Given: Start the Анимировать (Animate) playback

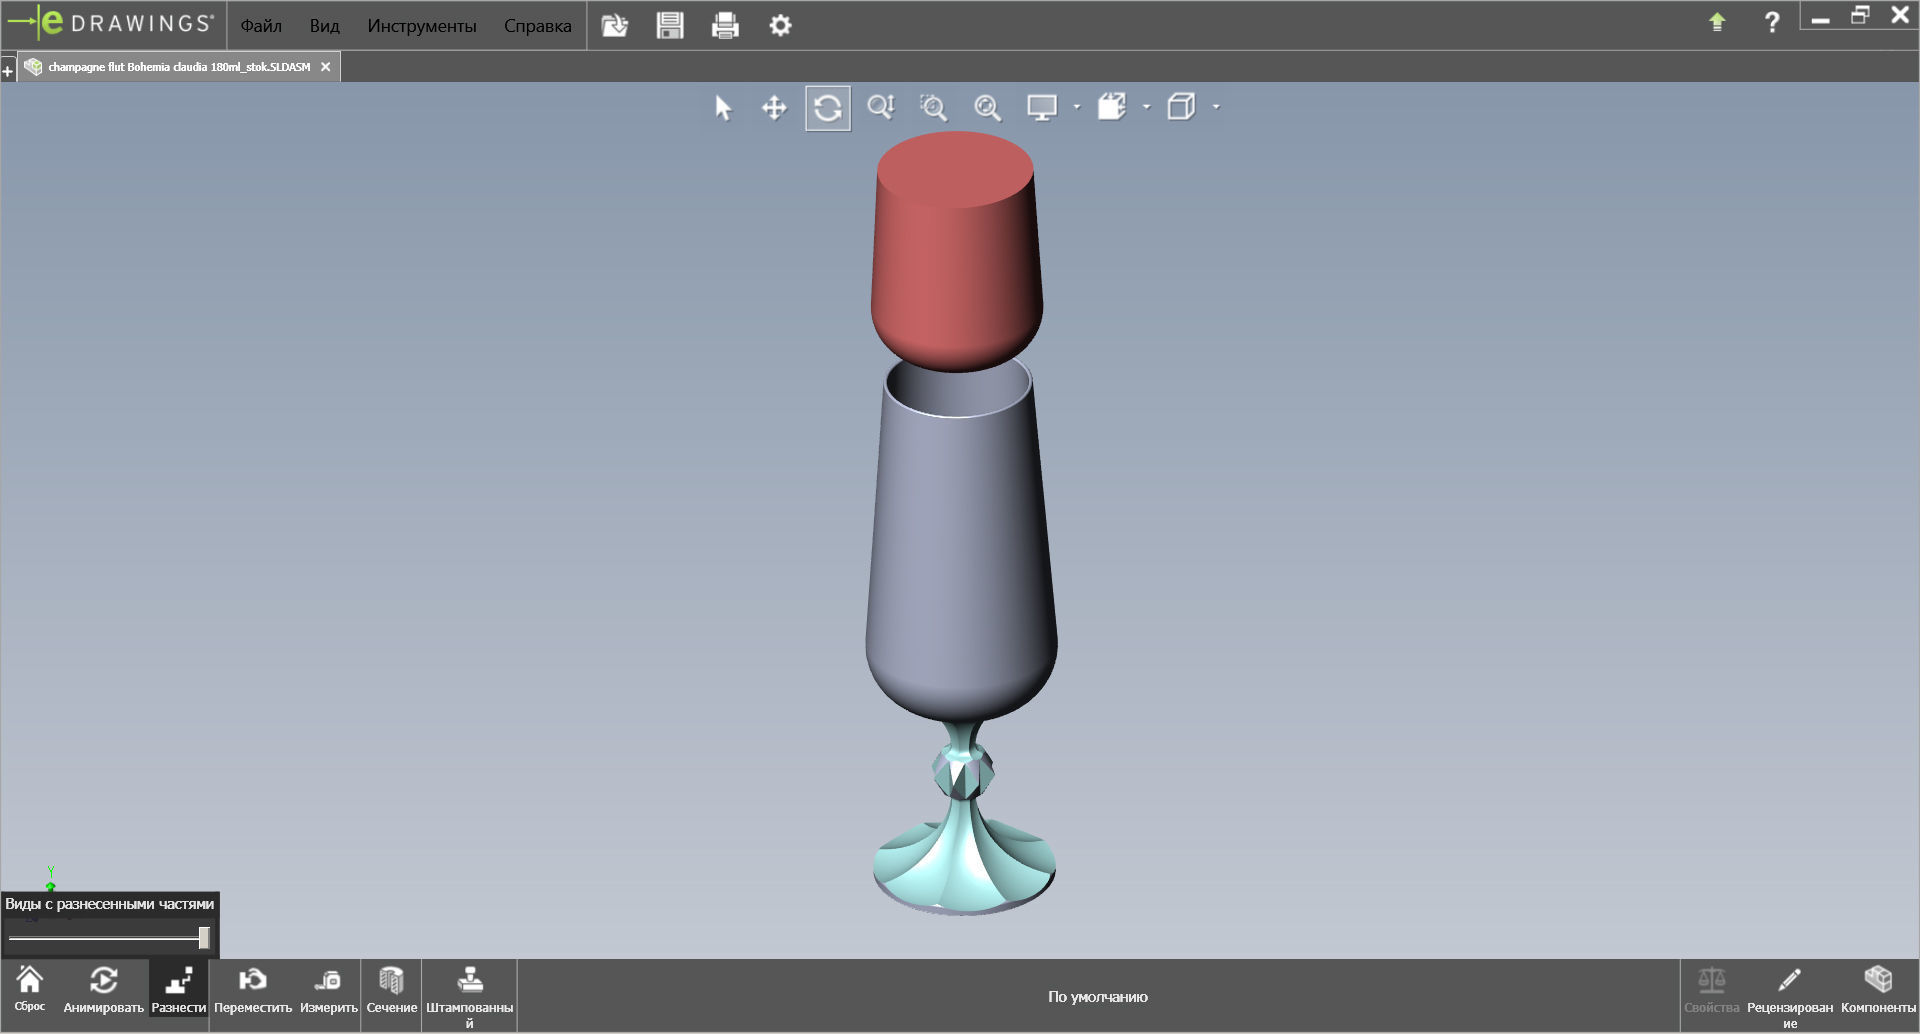Looking at the screenshot, I should point(104,990).
